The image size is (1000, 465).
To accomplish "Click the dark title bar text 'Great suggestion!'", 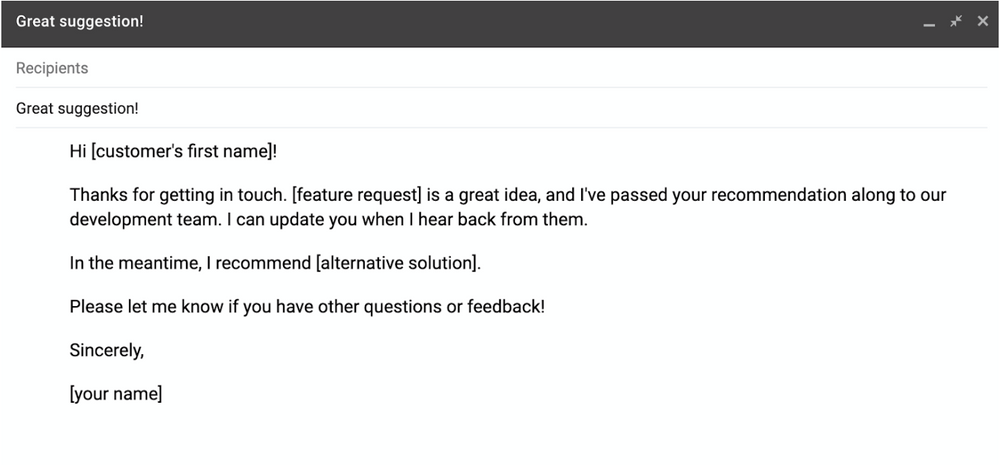I will (80, 21).
